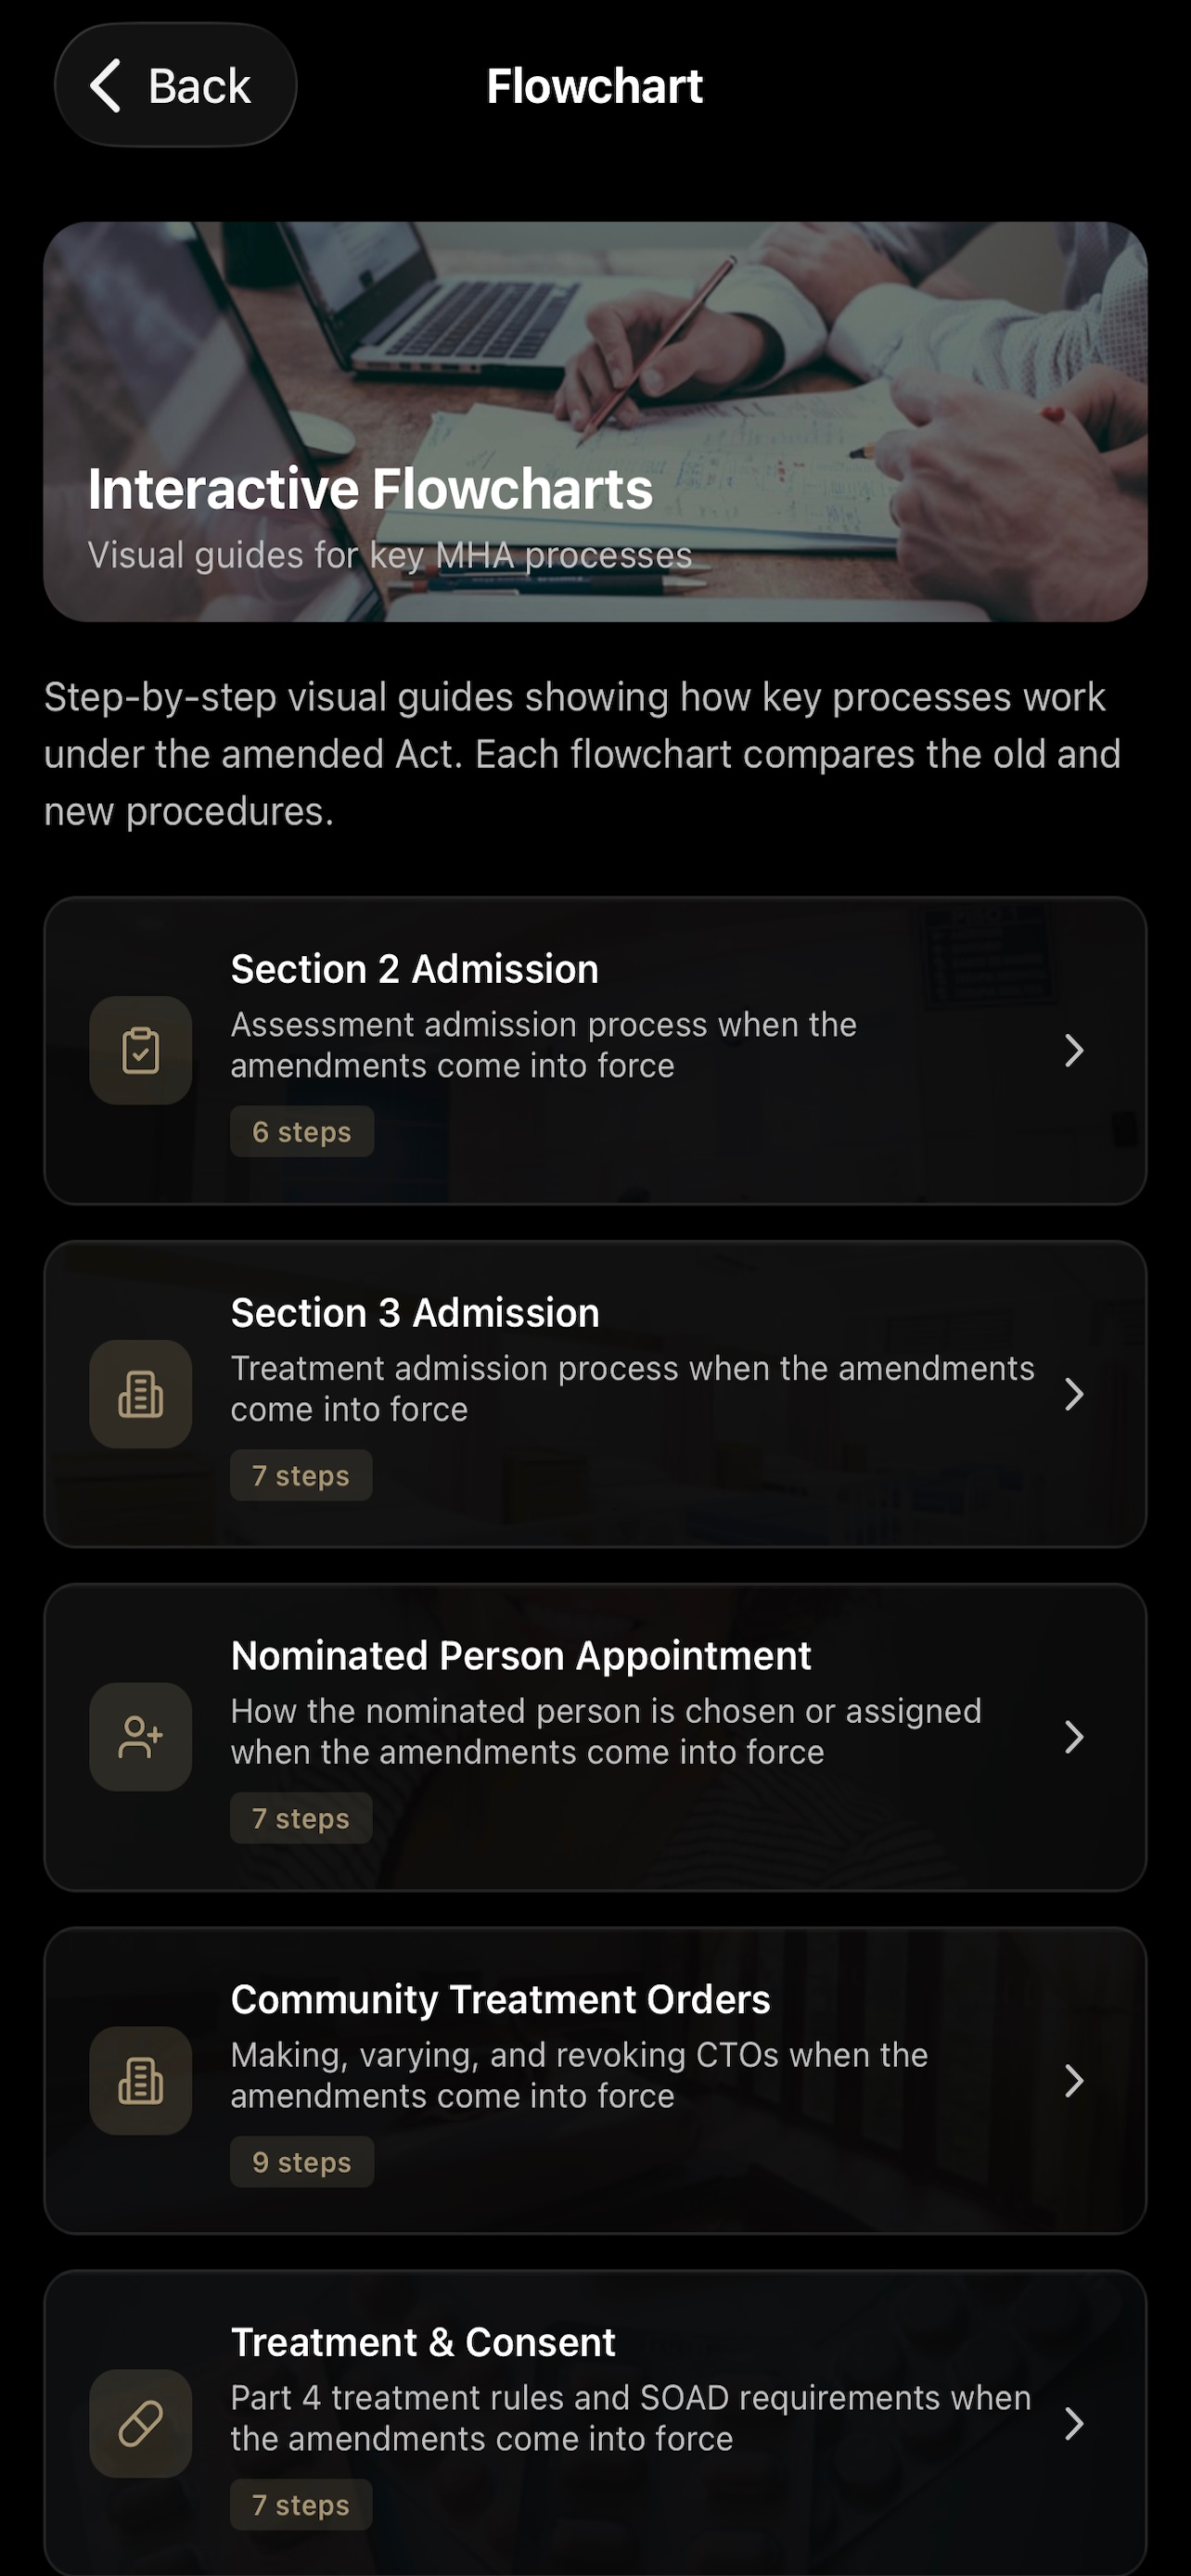Open Treatment & Consent chevron arrow
The height and width of the screenshot is (2576, 1191).
(1074, 2424)
